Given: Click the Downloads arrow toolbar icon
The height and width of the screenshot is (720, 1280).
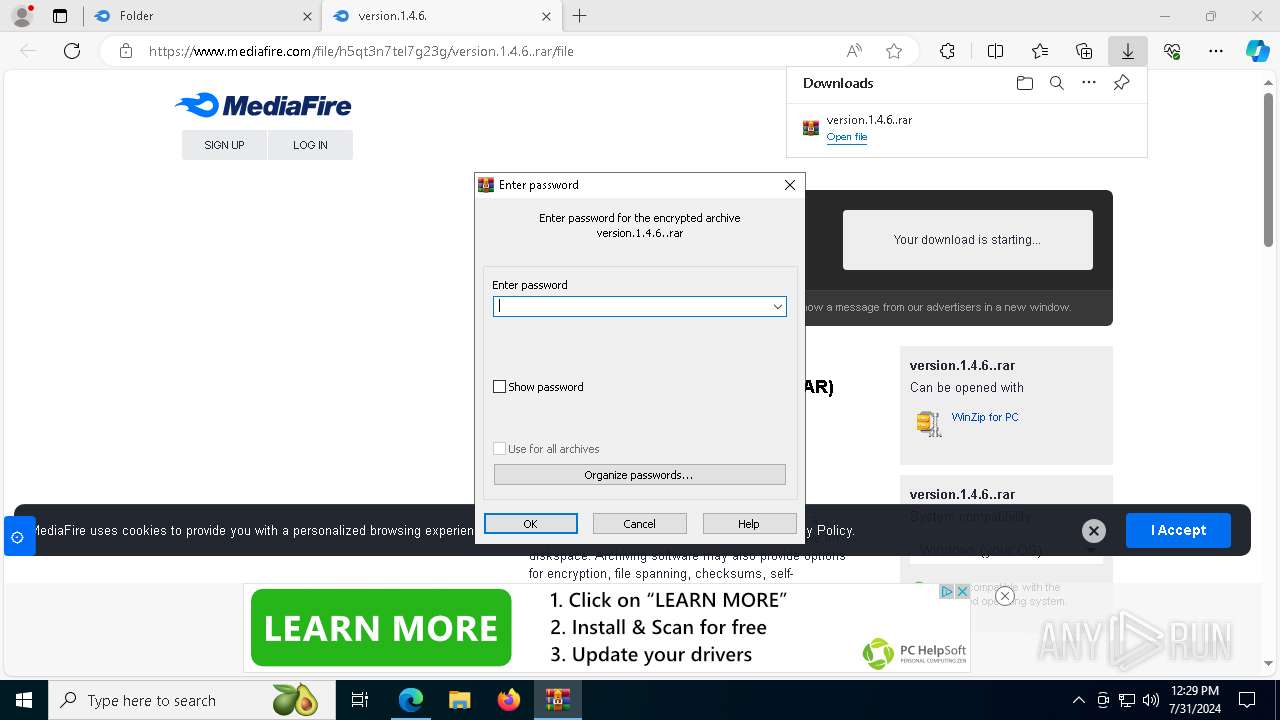Looking at the screenshot, I should pyautogui.click(x=1128, y=51).
